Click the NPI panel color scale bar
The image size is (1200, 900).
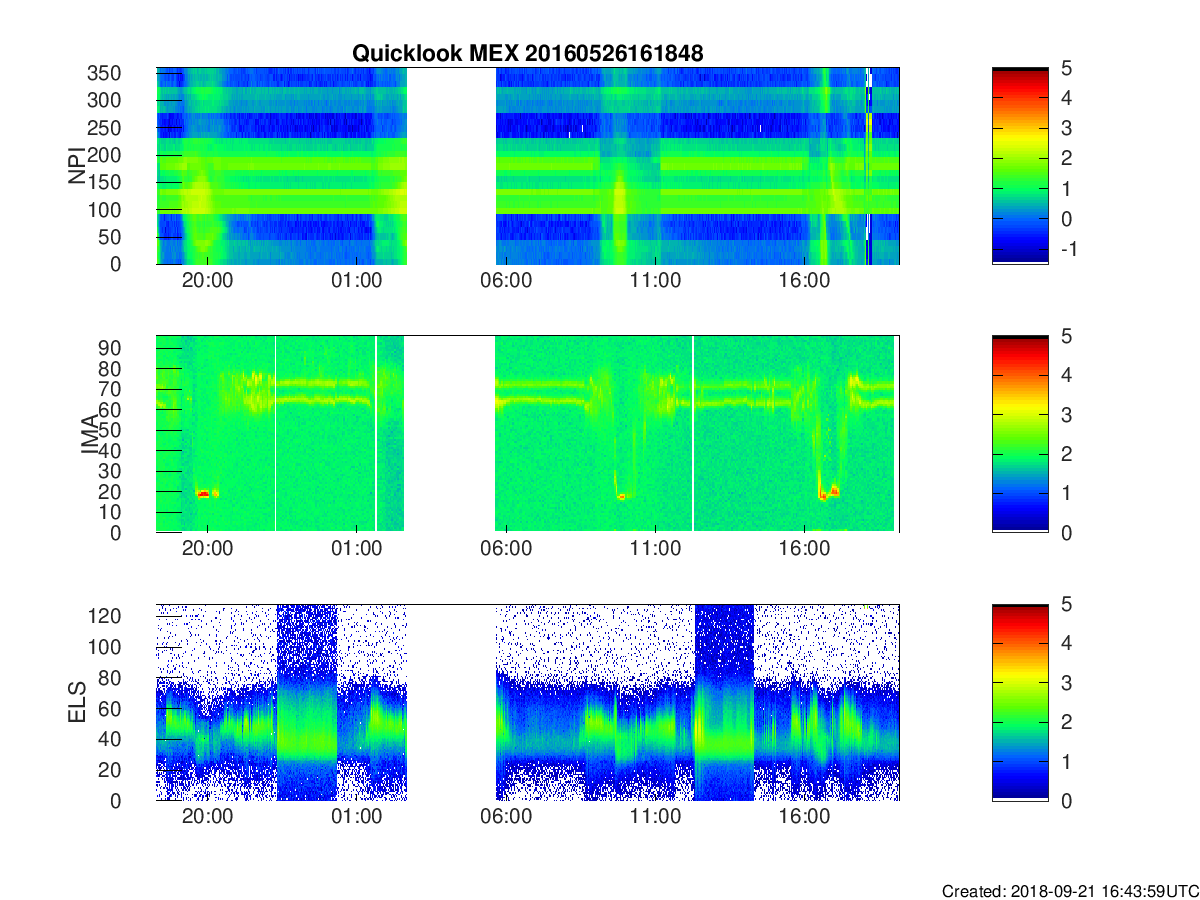click(x=1020, y=165)
